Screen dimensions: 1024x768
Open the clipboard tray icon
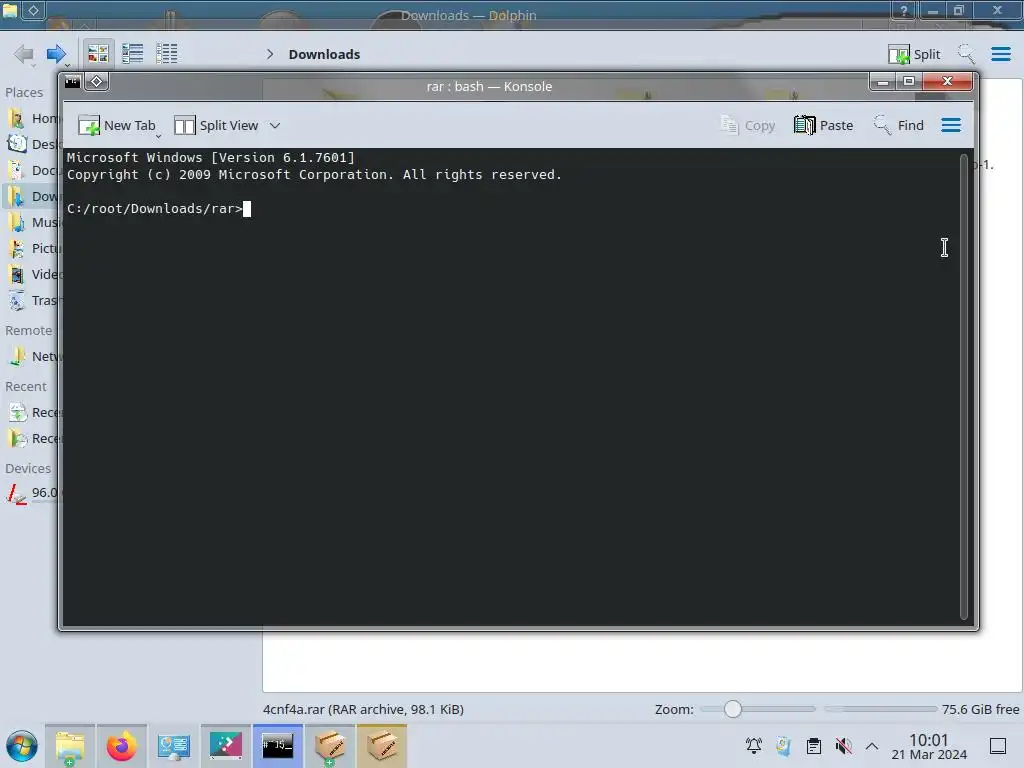(x=814, y=746)
